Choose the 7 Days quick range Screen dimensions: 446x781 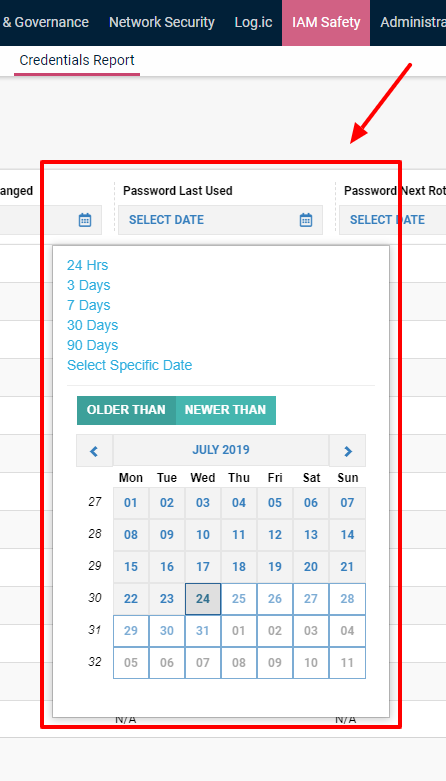click(x=89, y=305)
